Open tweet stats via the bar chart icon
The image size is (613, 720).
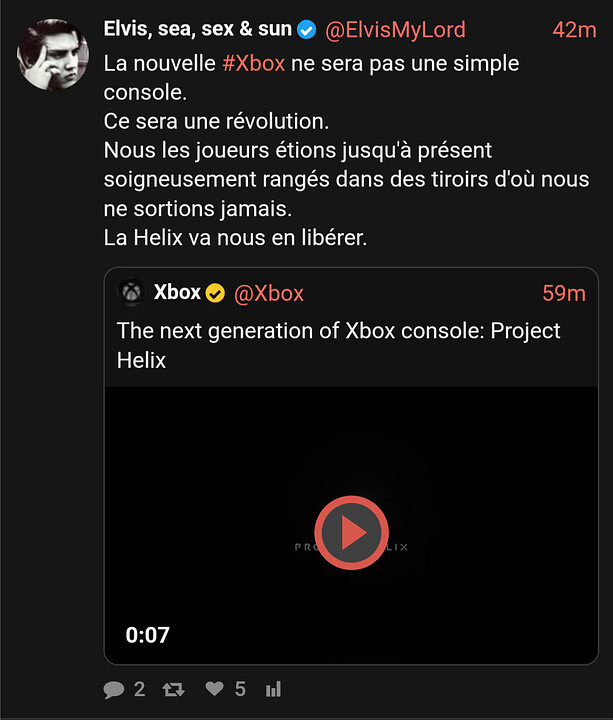pos(273,689)
